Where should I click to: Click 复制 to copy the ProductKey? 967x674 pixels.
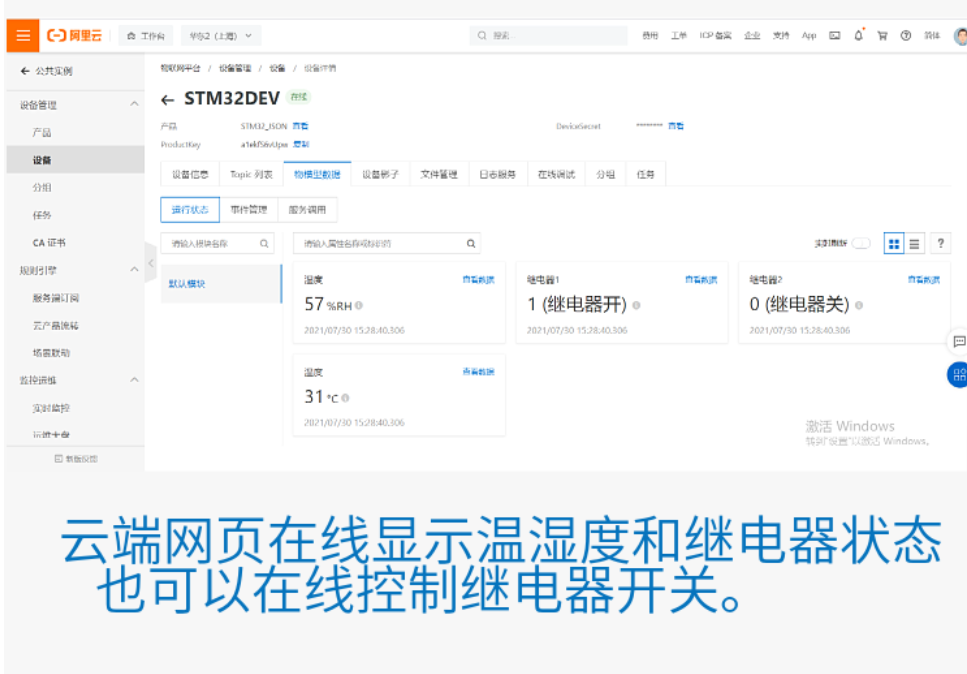pyautogui.click(x=301, y=144)
